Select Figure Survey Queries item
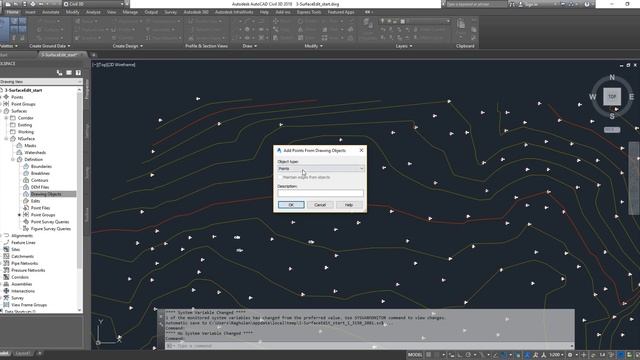This screenshot has height=360, width=640. coord(51,229)
